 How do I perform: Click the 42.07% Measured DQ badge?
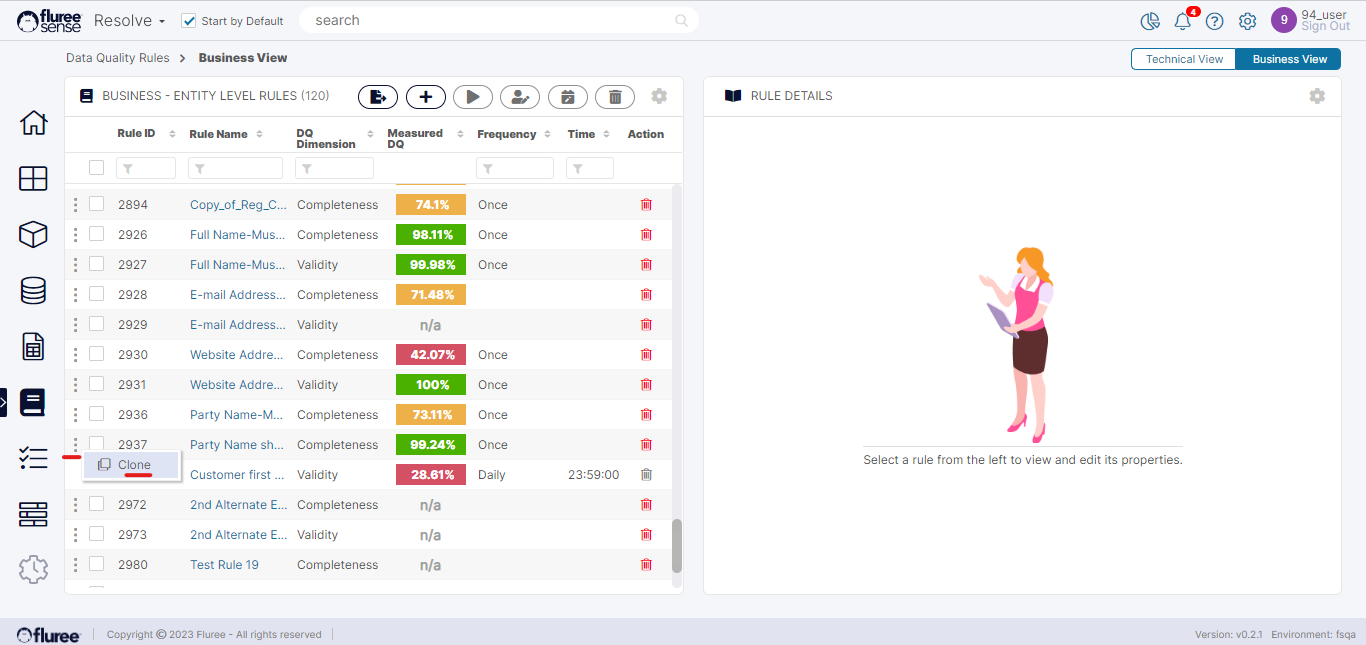430,355
